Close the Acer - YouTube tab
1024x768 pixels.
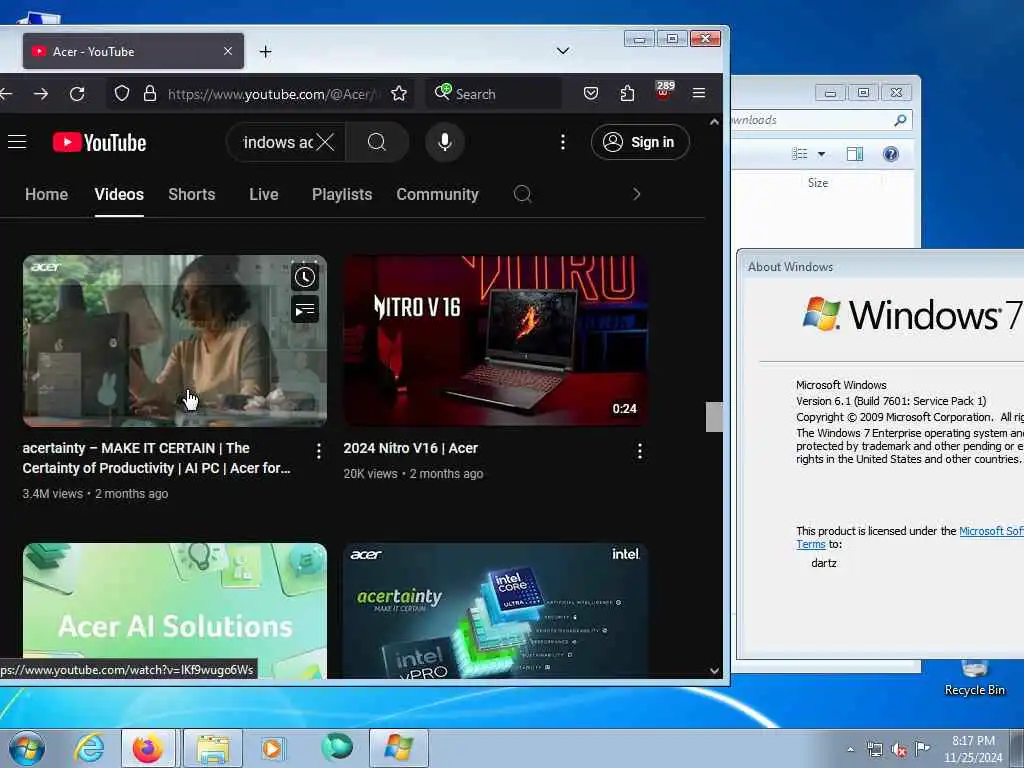click(227, 51)
